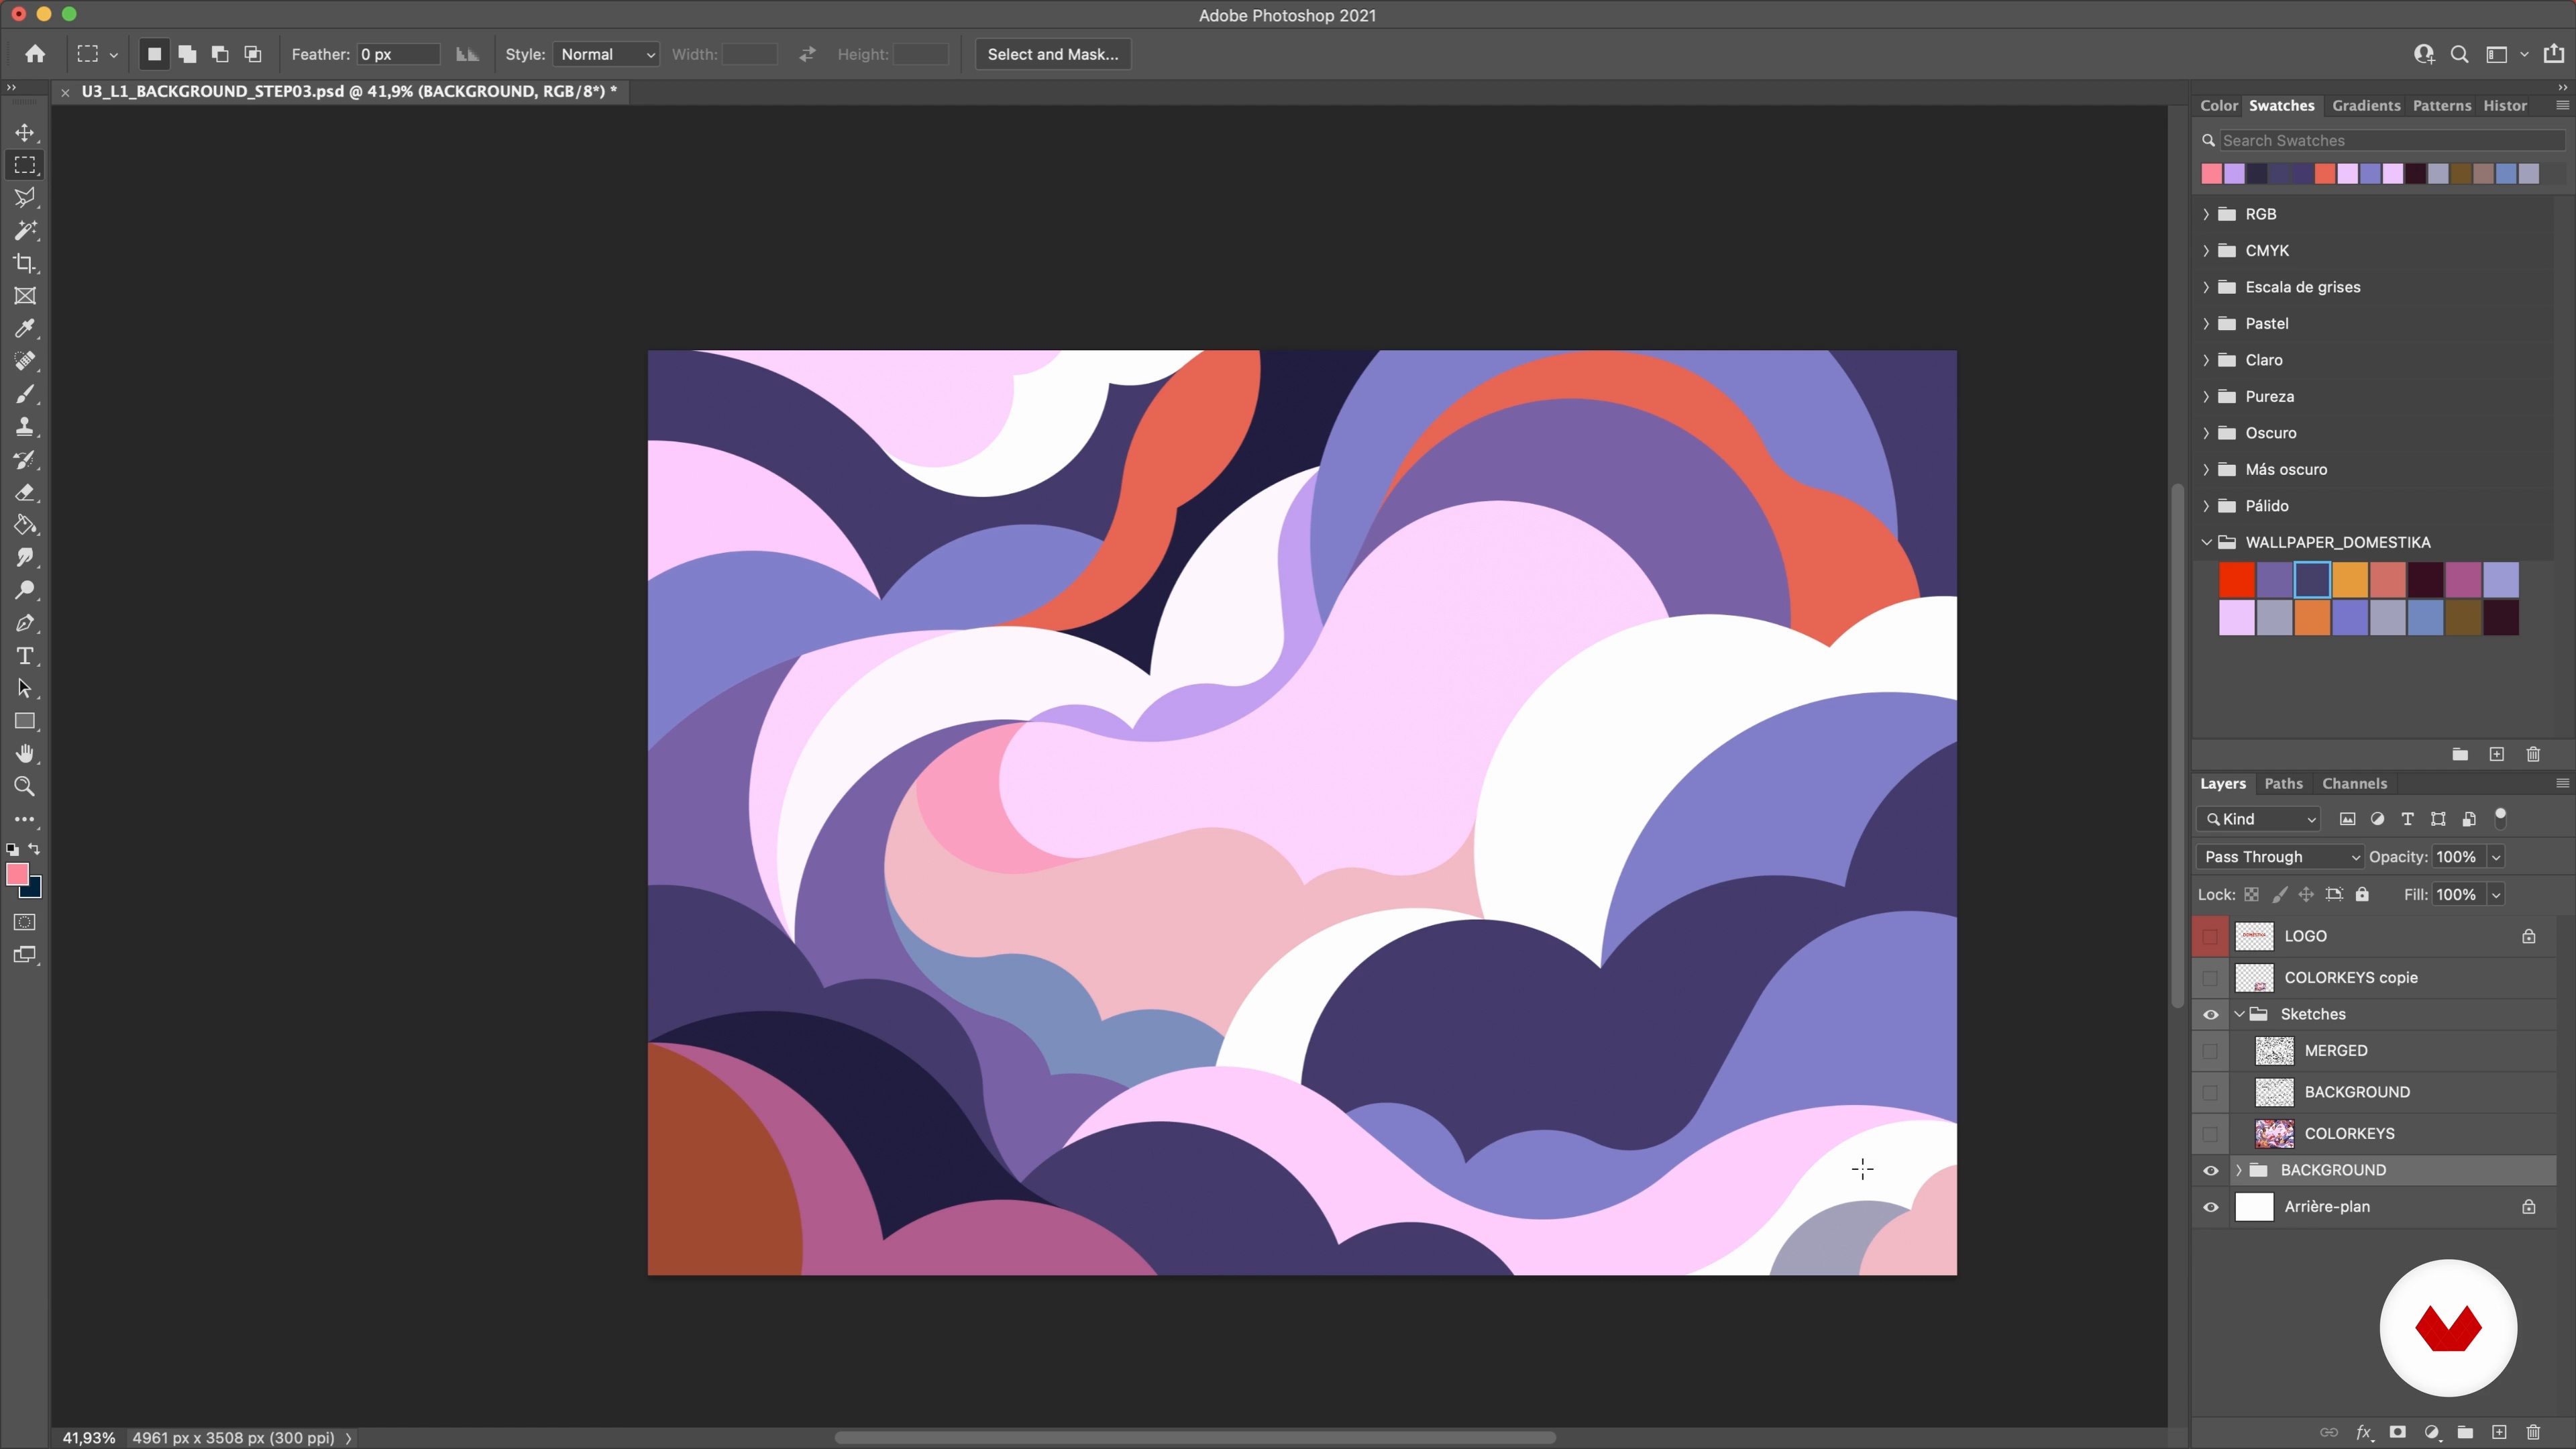
Task: Select the Eyedropper tool
Action: click(25, 329)
